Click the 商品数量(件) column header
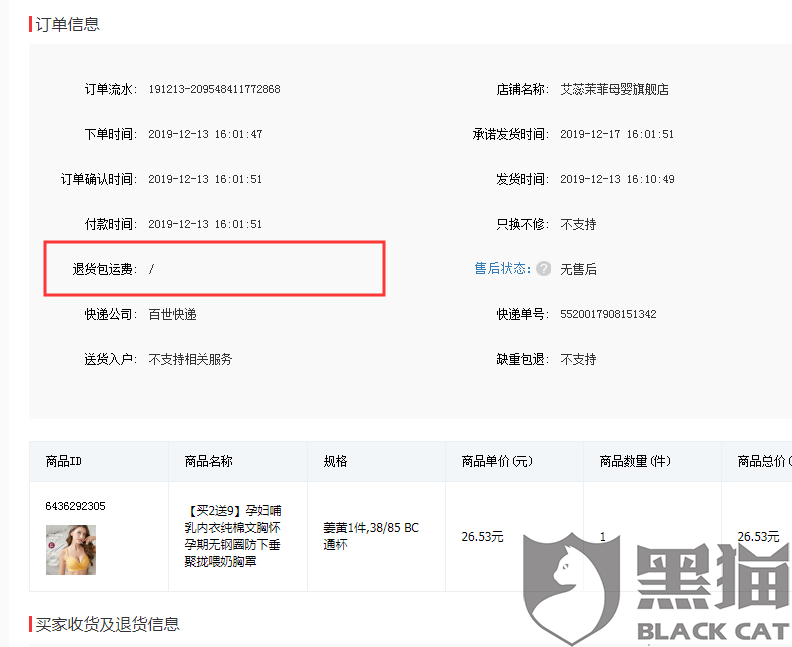This screenshot has height=647, width=792. (635, 461)
